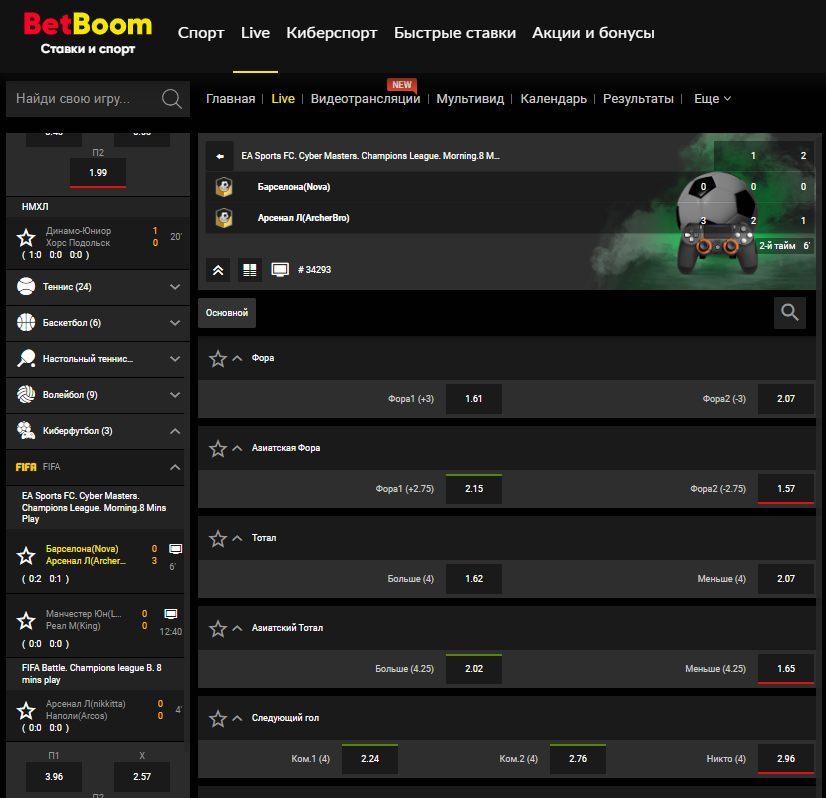Screen dimensions: 826x798
Task: Collapse the Фора market chevron
Action: [237, 358]
